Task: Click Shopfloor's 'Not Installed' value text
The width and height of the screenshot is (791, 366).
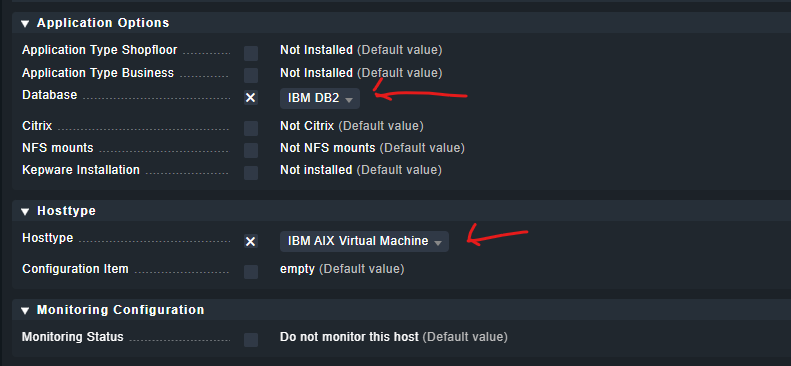Action: (x=316, y=50)
